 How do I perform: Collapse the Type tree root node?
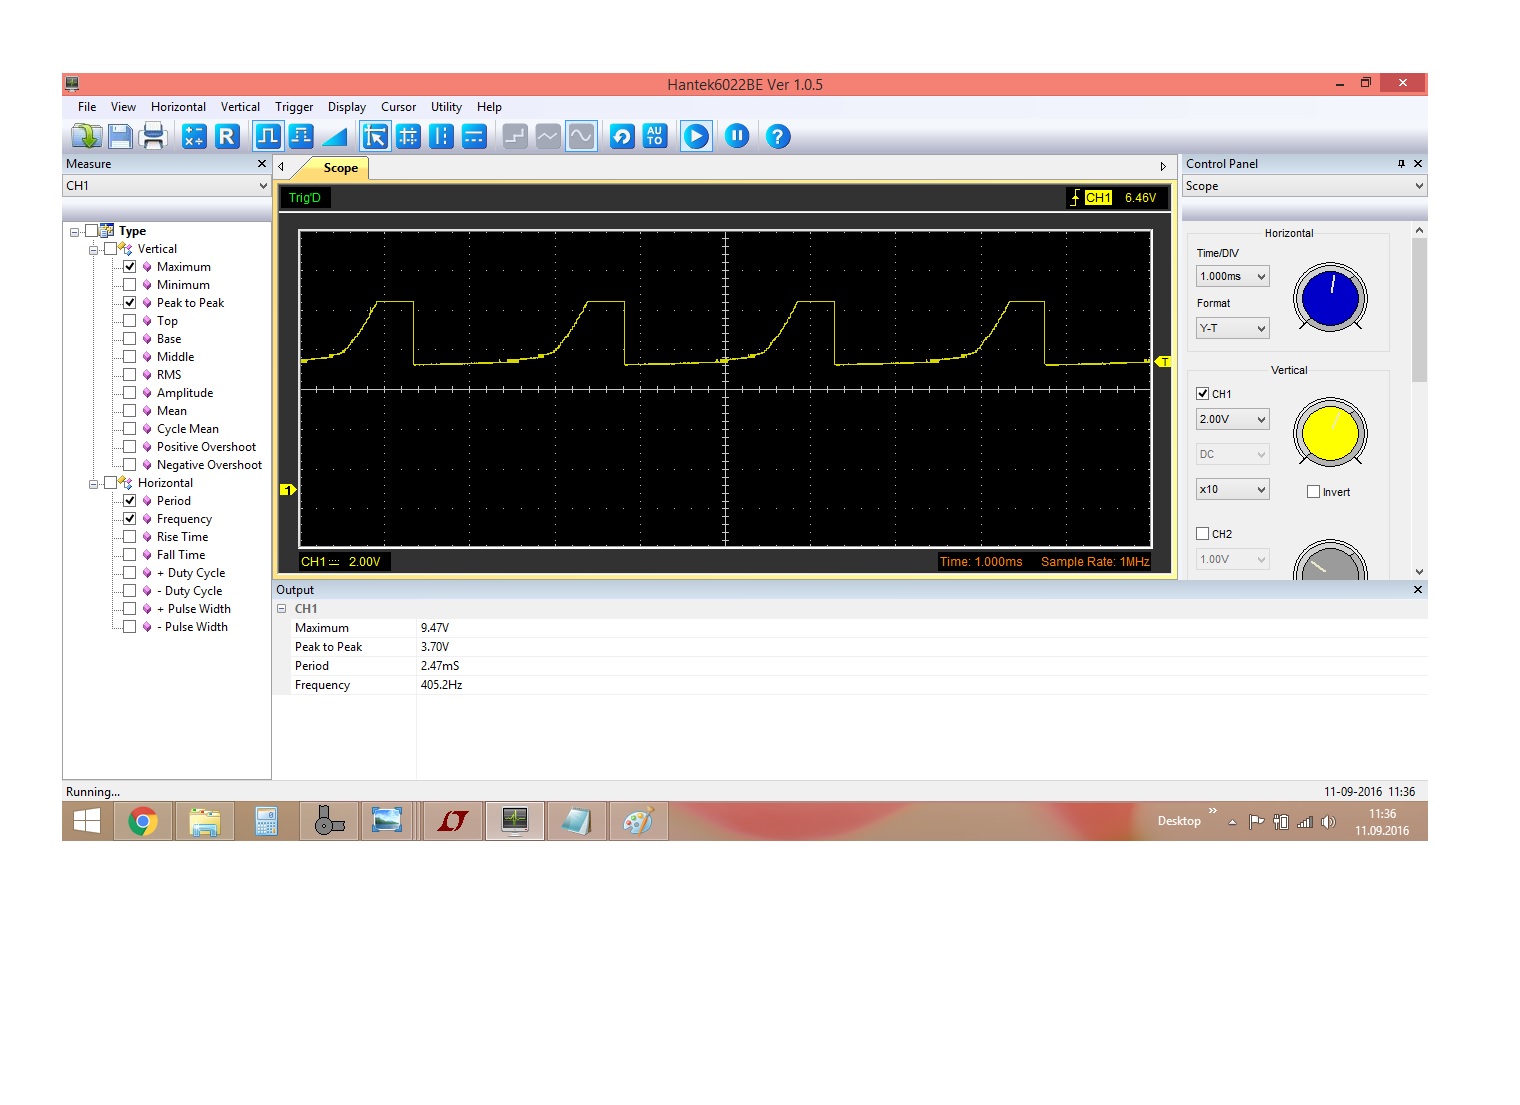click(74, 232)
